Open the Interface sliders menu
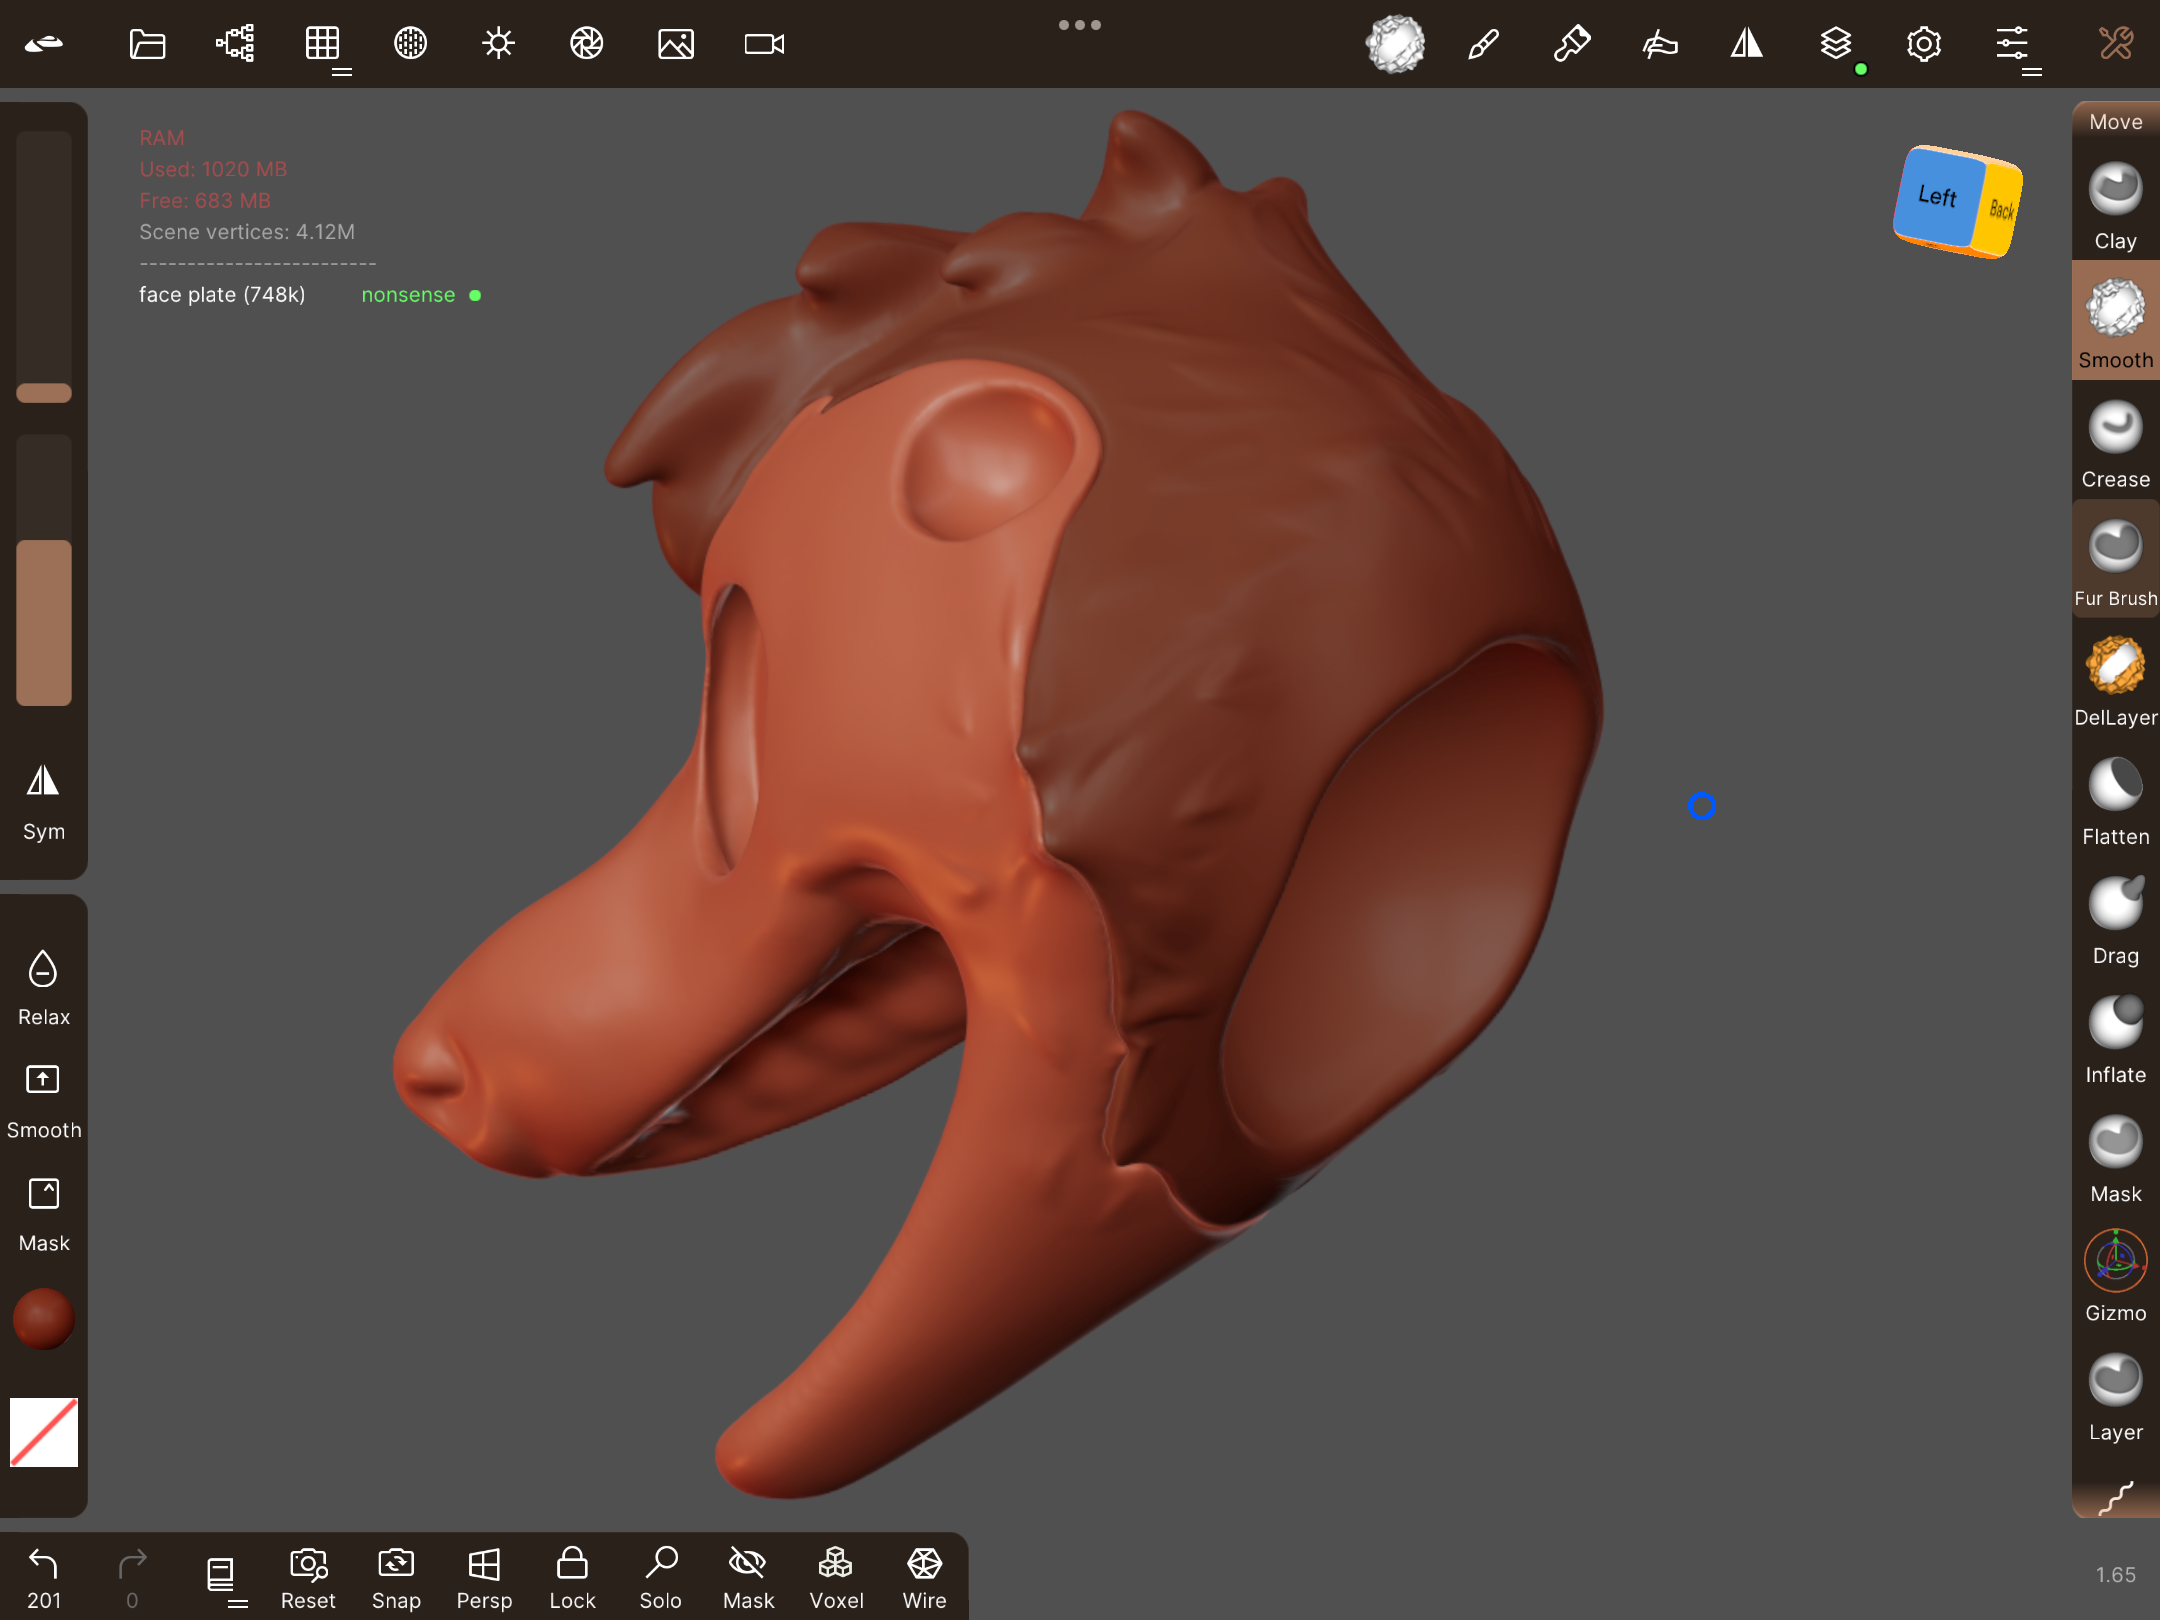2160x1620 pixels. click(x=2012, y=44)
